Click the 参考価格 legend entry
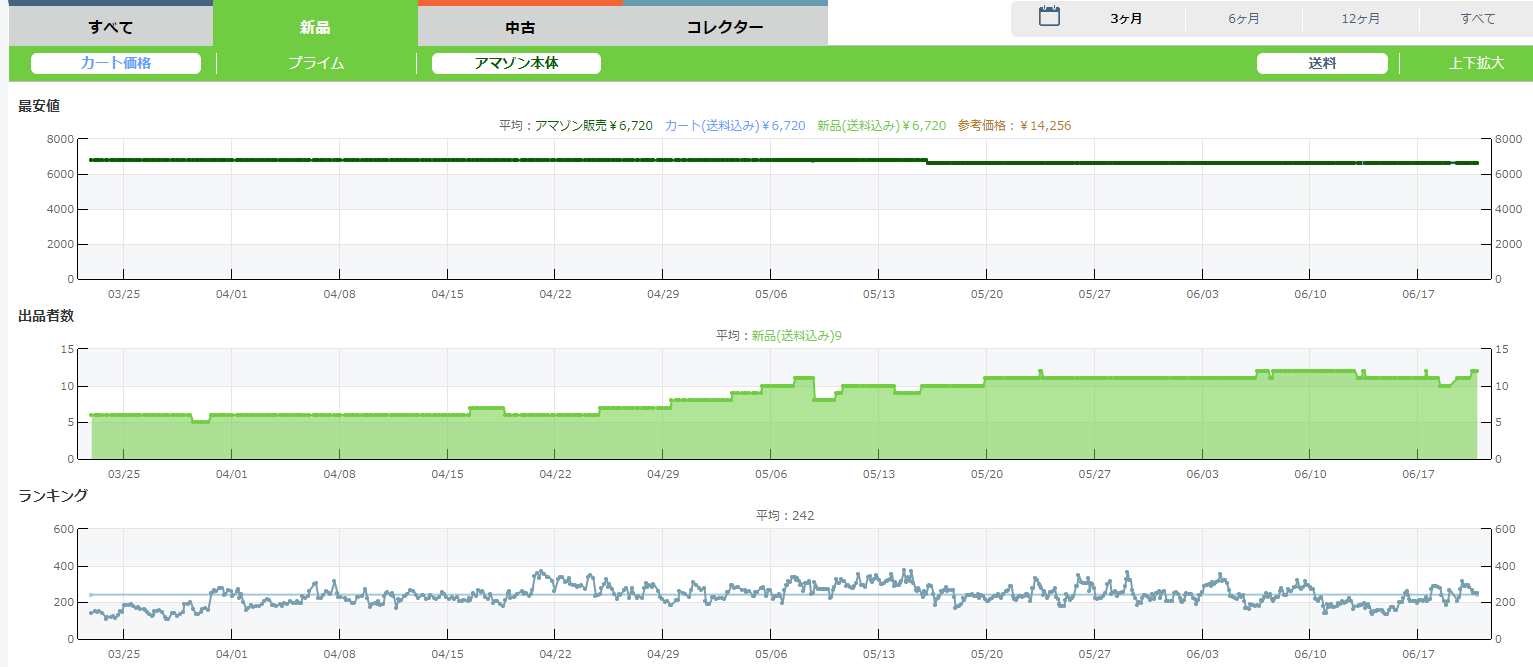This screenshot has height=667, width=1533. click(1014, 126)
